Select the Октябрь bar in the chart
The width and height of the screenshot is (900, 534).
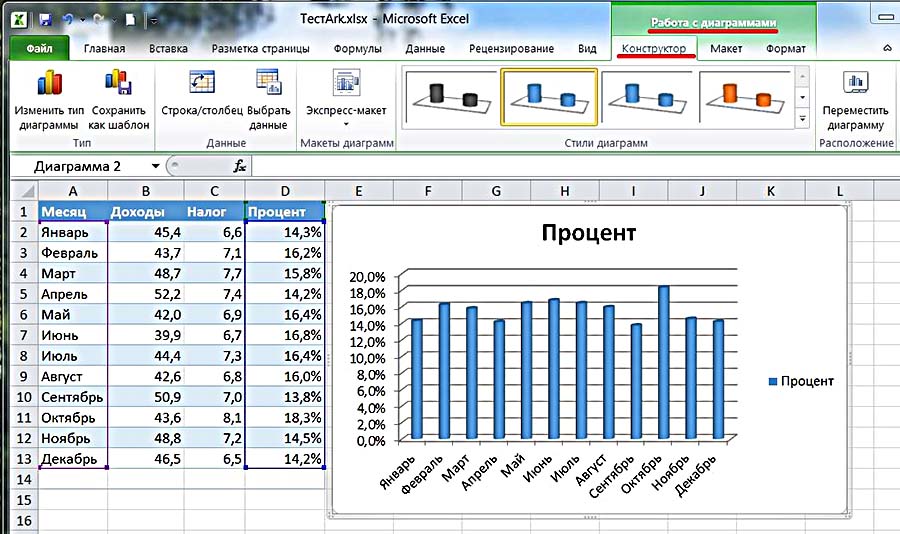(664, 363)
